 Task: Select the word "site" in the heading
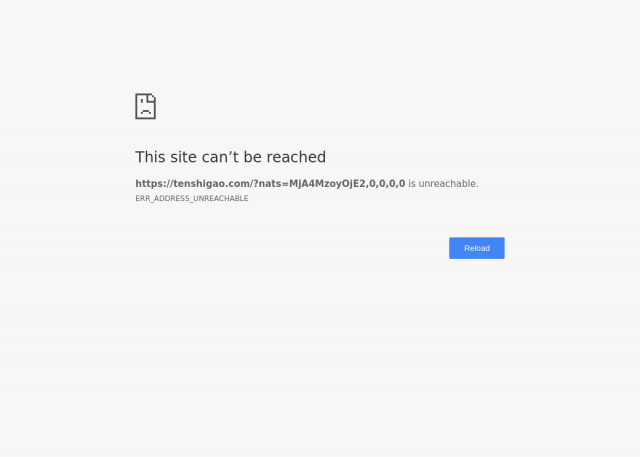pos(184,157)
